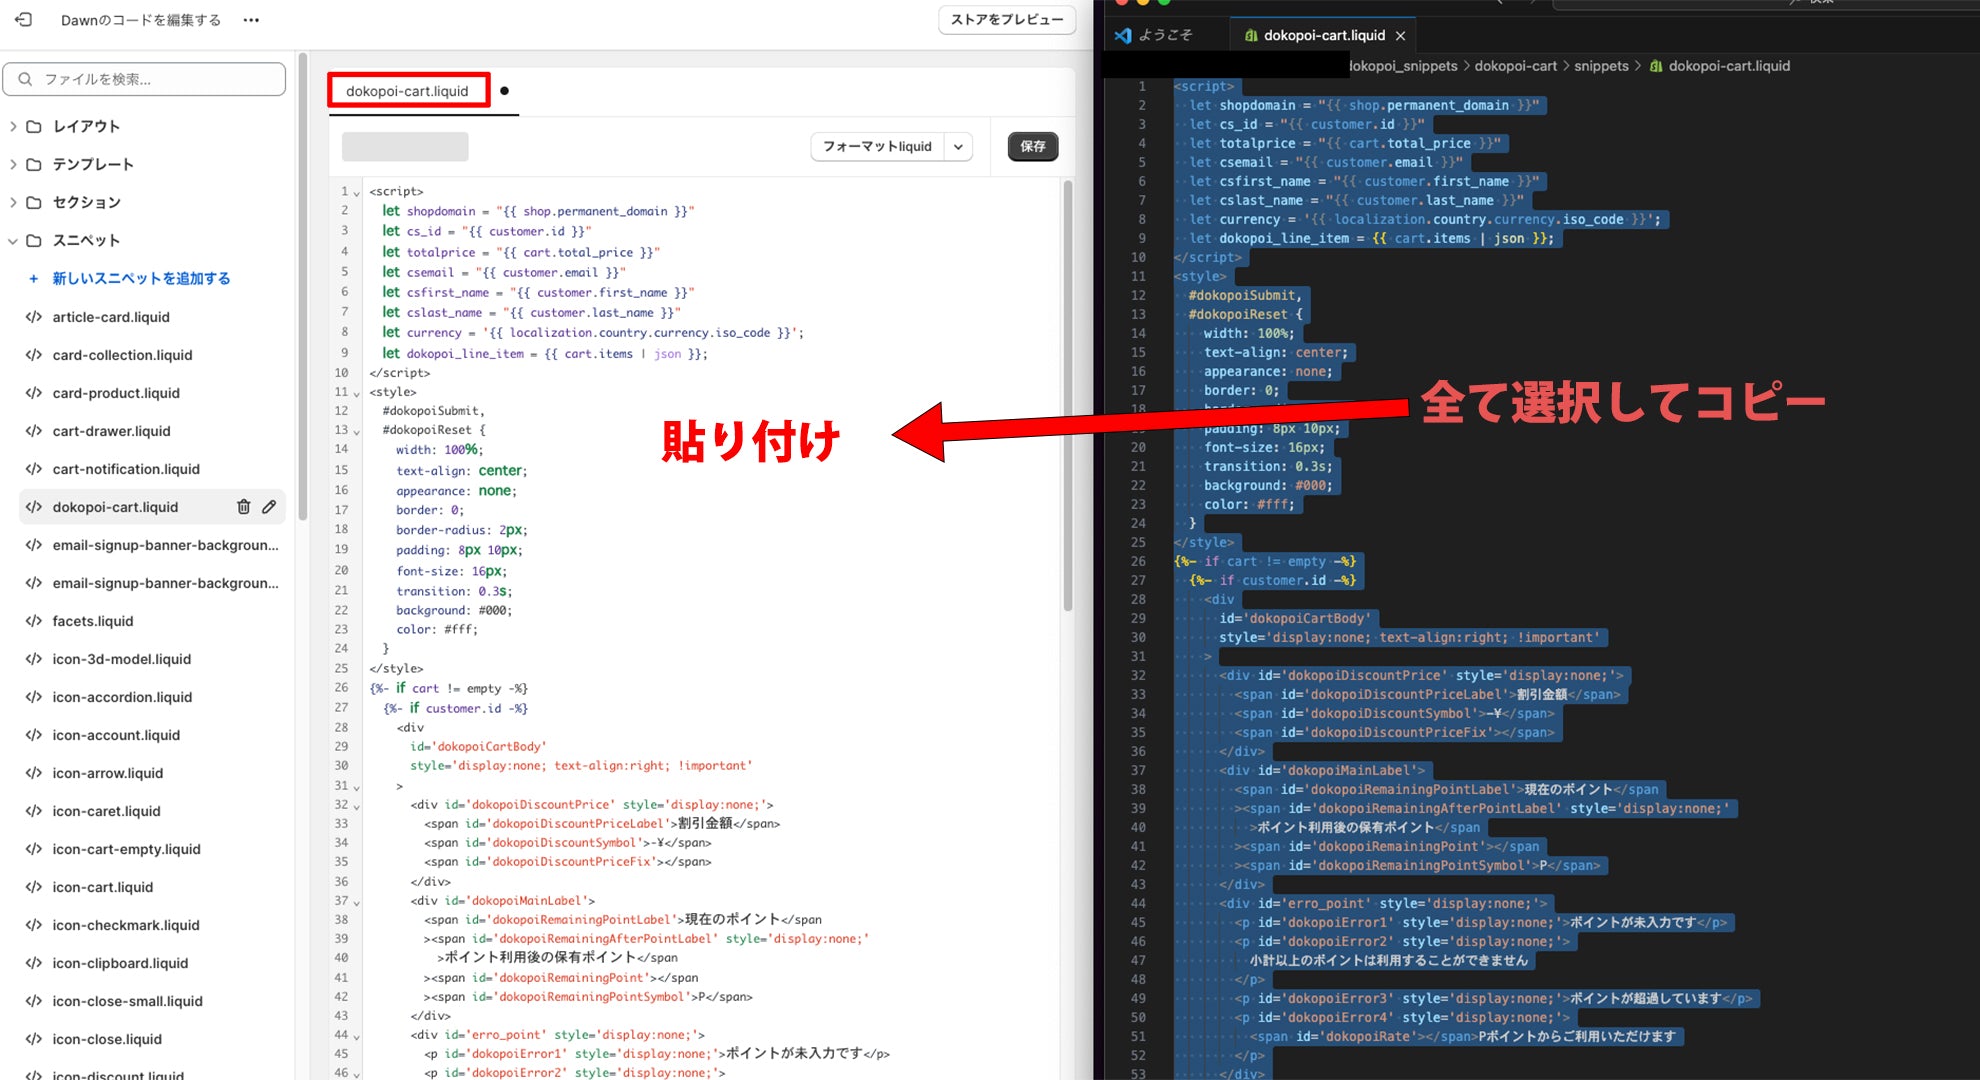Open card-product.liquid file
The width and height of the screenshot is (1980, 1080).
click(x=116, y=393)
